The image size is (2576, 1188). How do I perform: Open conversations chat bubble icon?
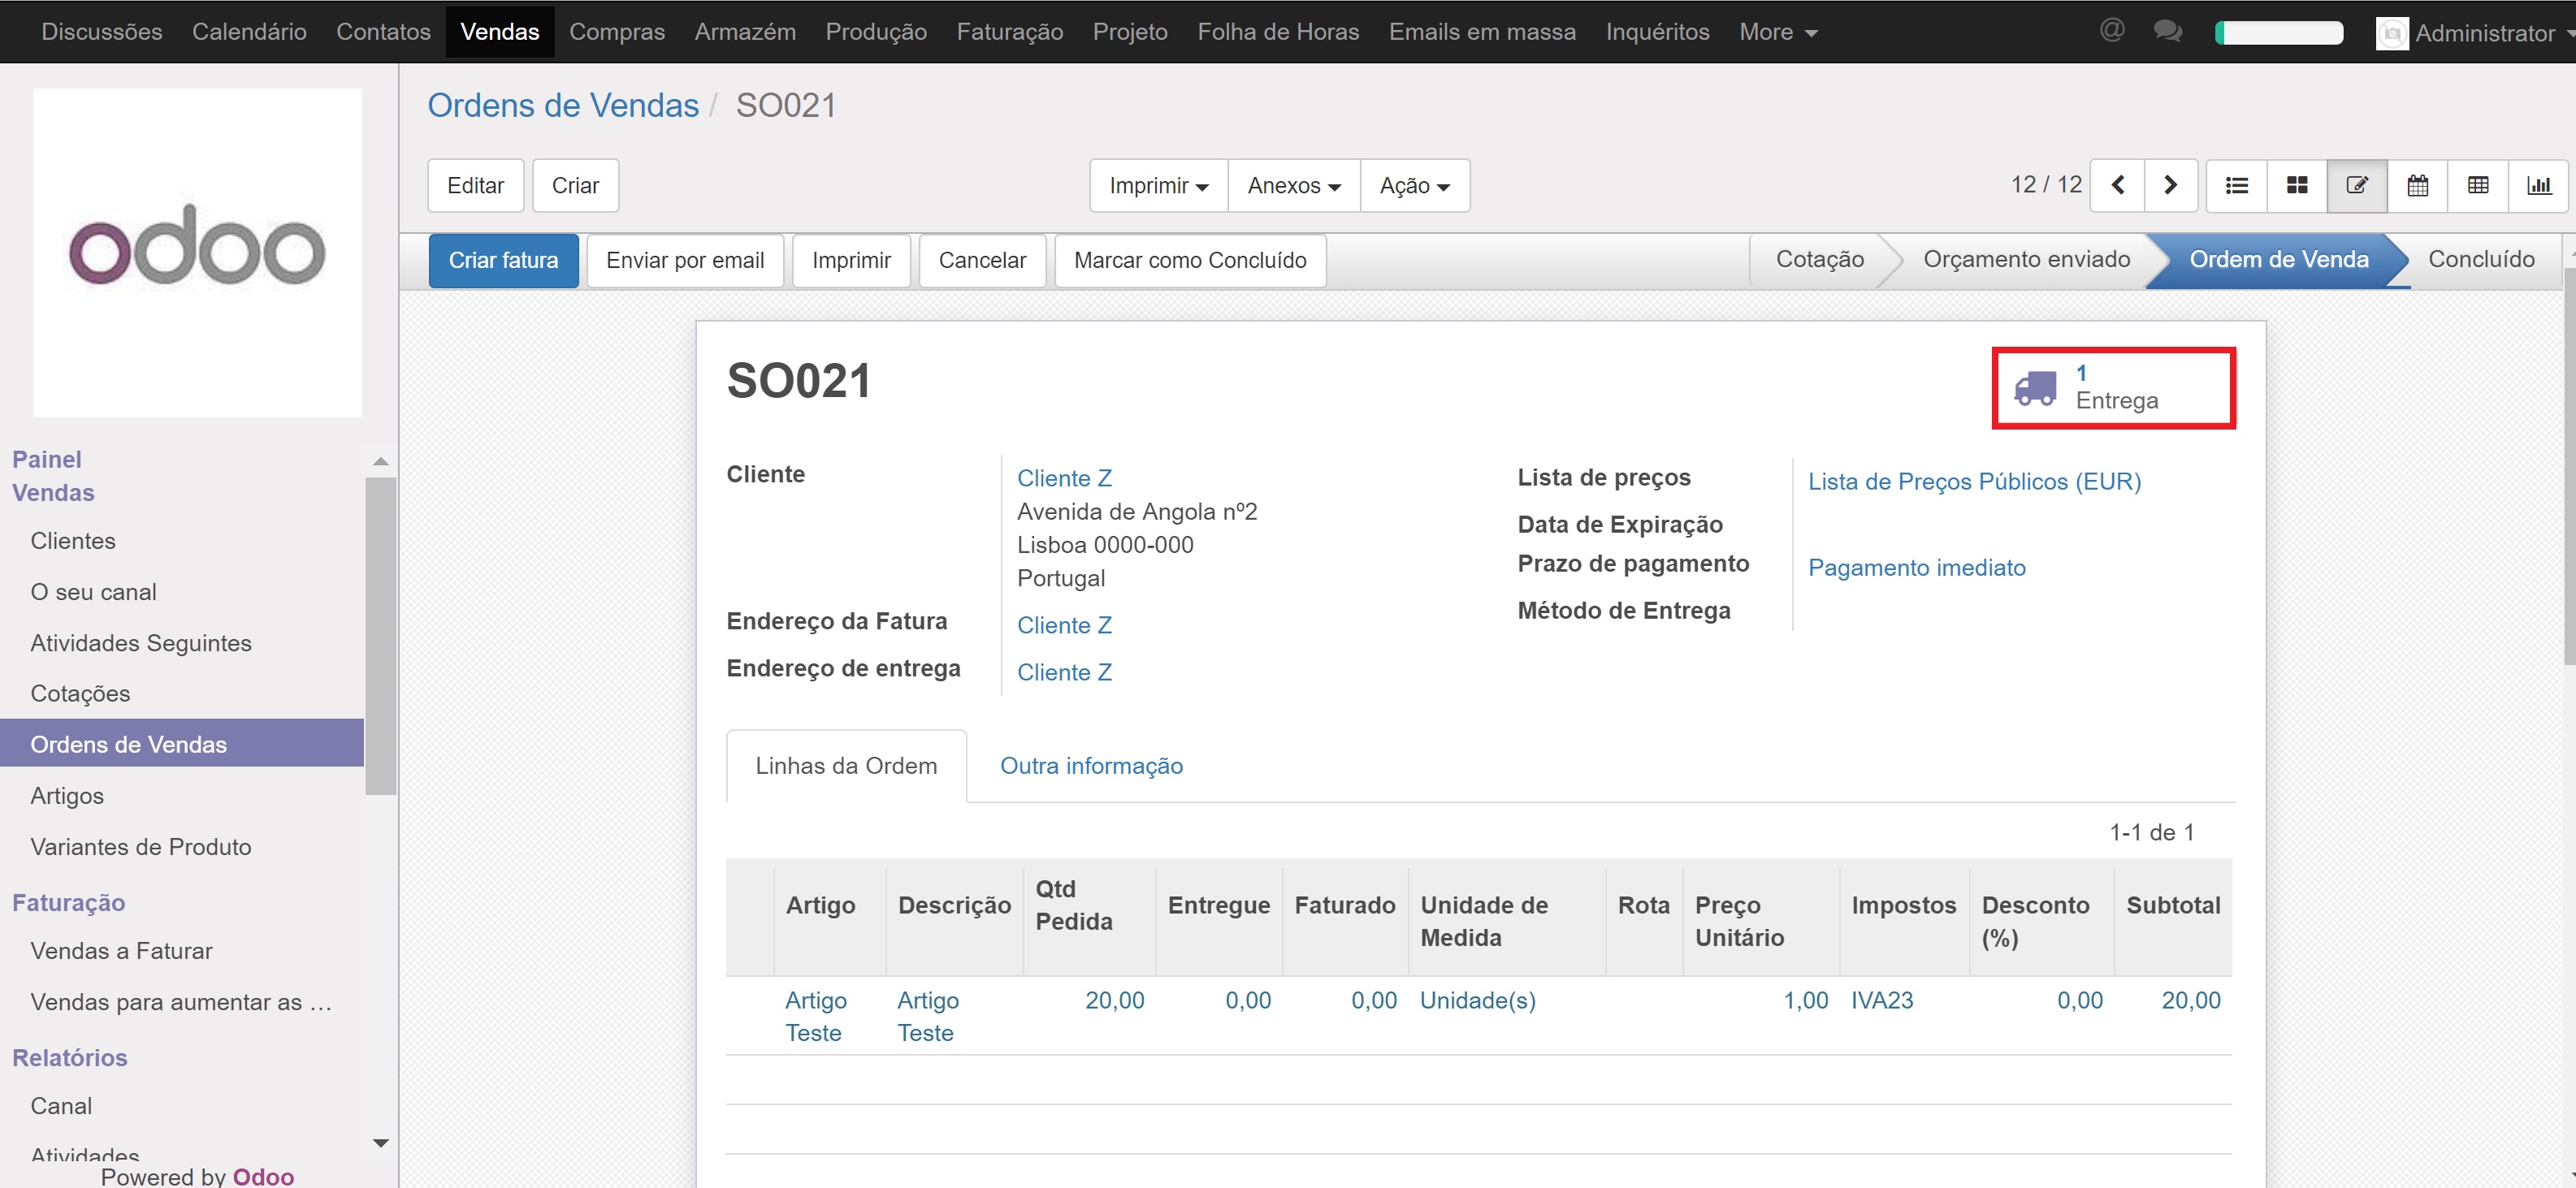pos(2167,31)
